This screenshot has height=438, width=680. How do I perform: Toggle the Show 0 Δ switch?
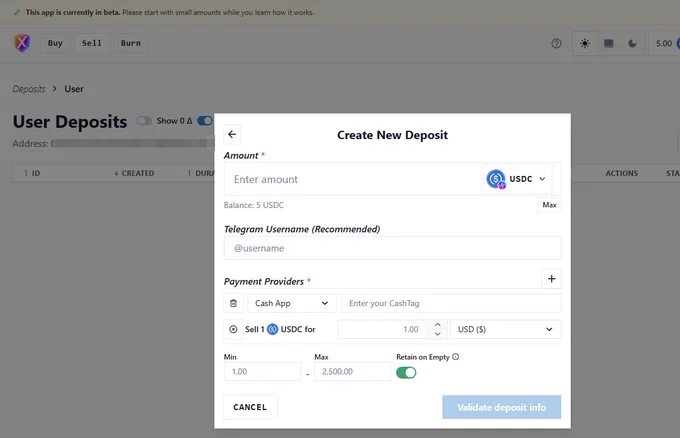pyautogui.click(x=144, y=121)
